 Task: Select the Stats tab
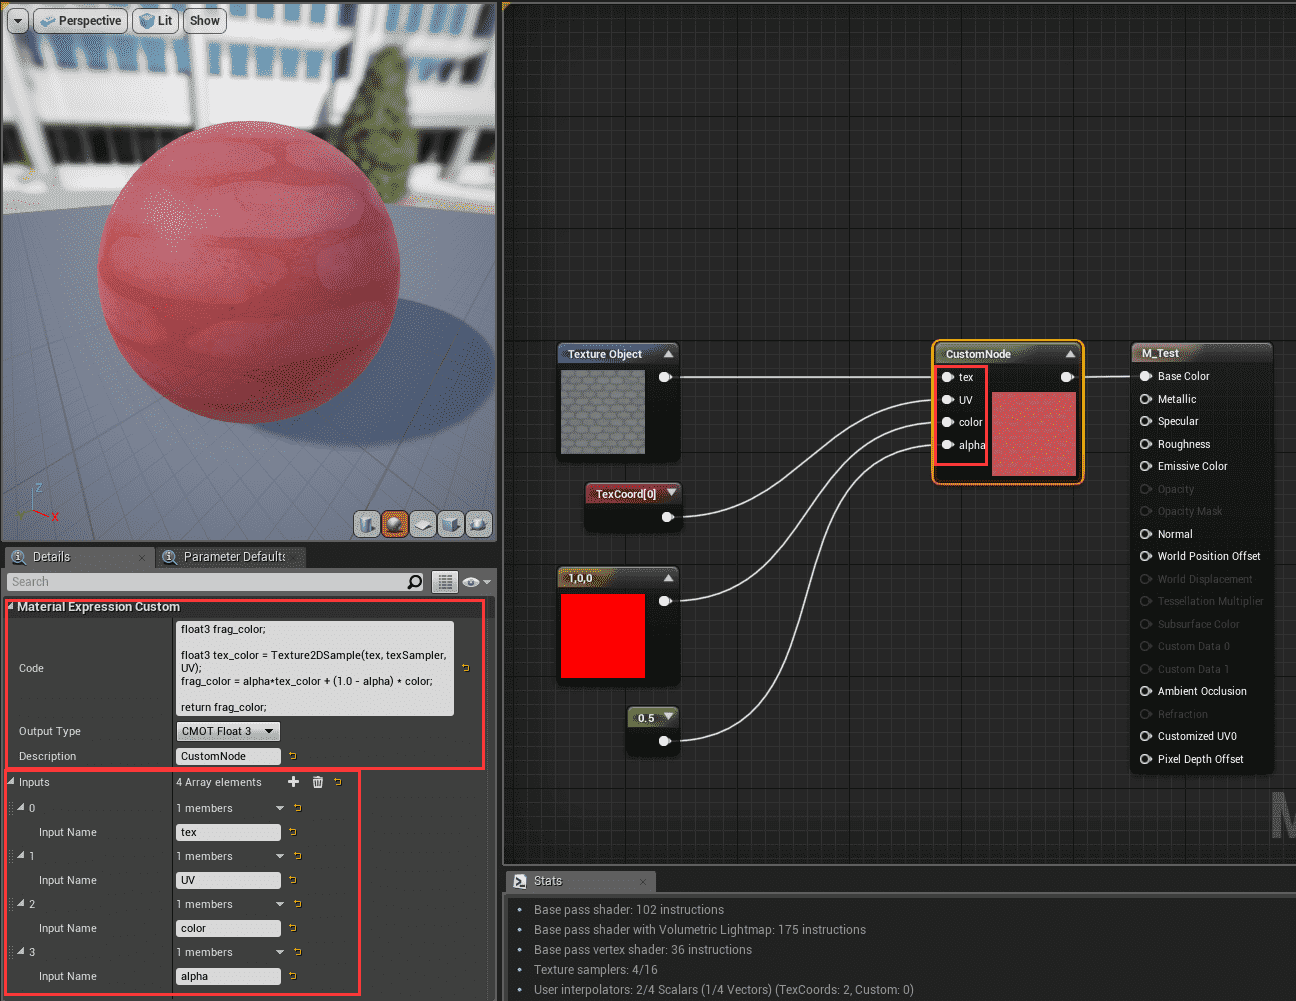point(547,881)
